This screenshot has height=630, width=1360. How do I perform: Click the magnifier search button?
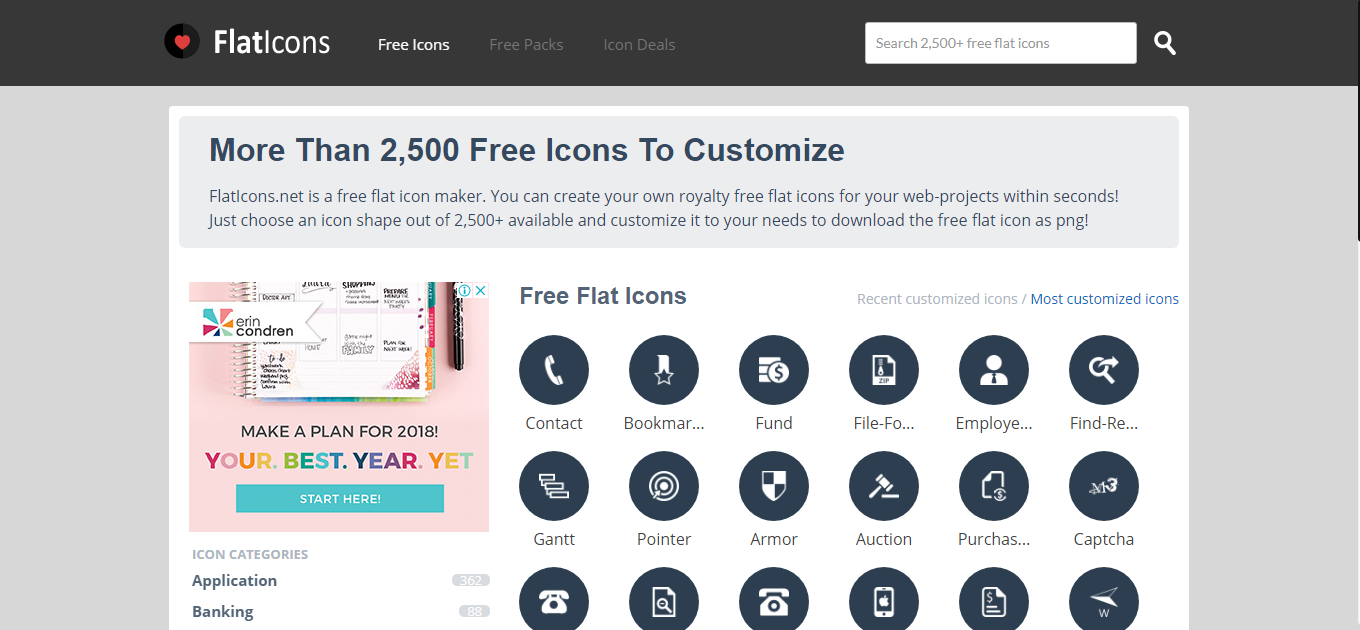[x=1165, y=43]
